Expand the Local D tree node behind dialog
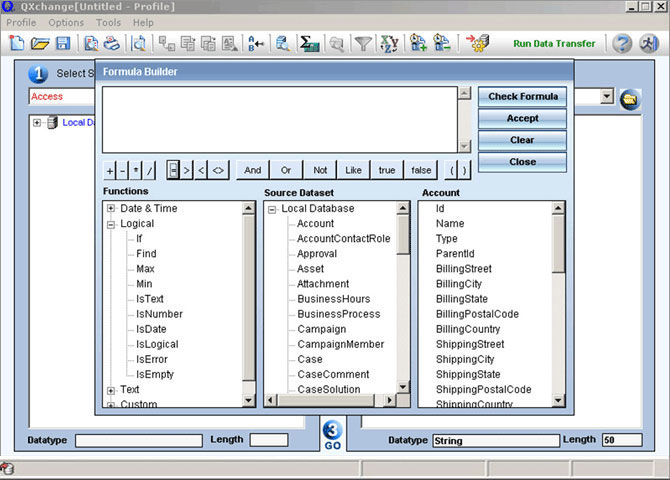 (37, 123)
